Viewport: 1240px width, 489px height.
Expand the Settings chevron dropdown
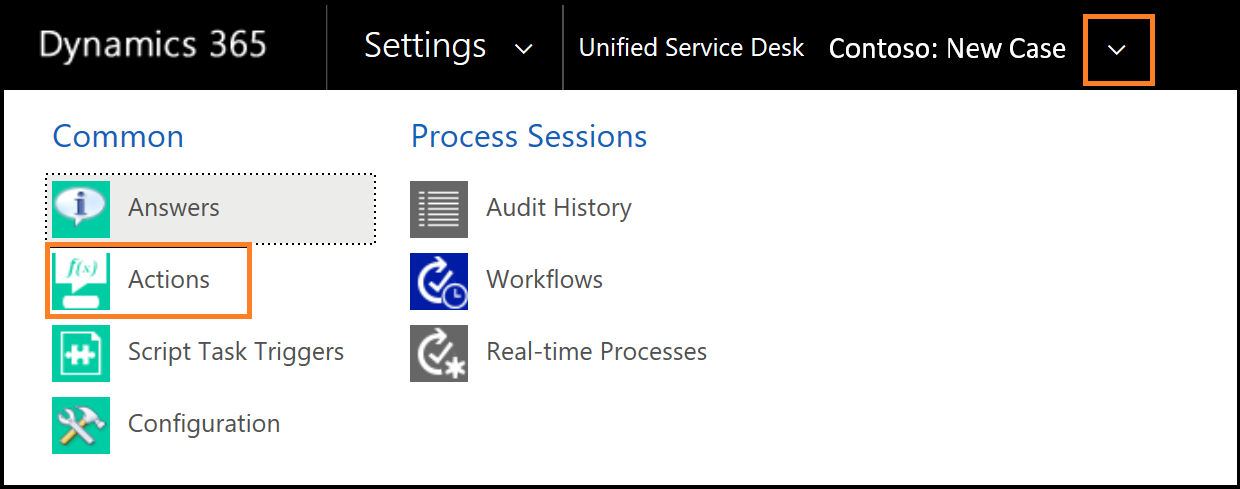(x=524, y=49)
